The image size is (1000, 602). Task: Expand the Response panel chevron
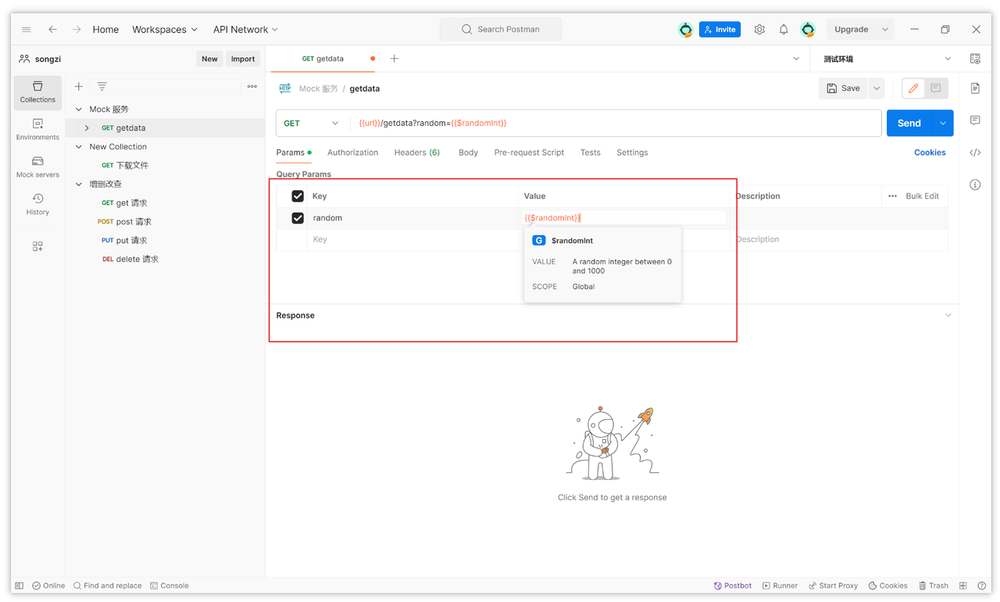(x=948, y=315)
